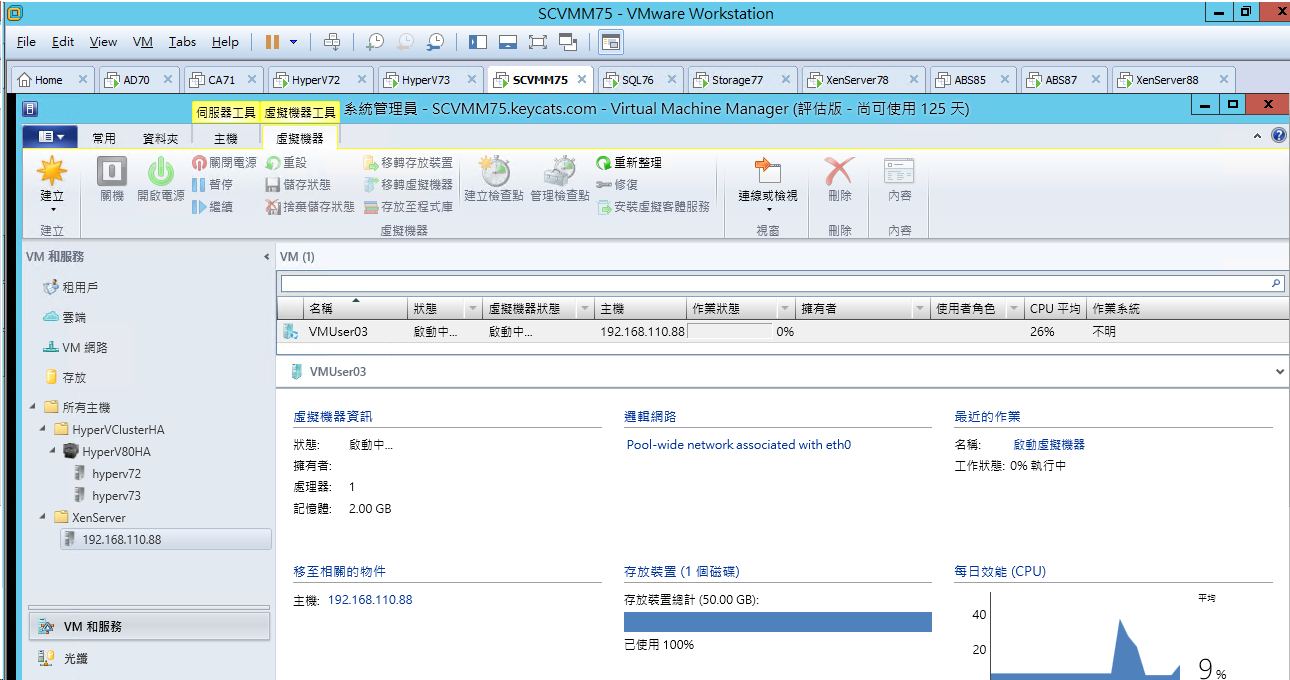Click the console view icon in VMware toolbar
Viewport: 1290px width, 680px height.
[x=610, y=42]
